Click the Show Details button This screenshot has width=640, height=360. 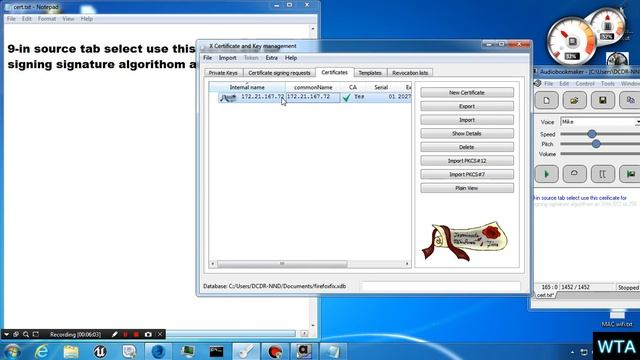[x=467, y=133]
